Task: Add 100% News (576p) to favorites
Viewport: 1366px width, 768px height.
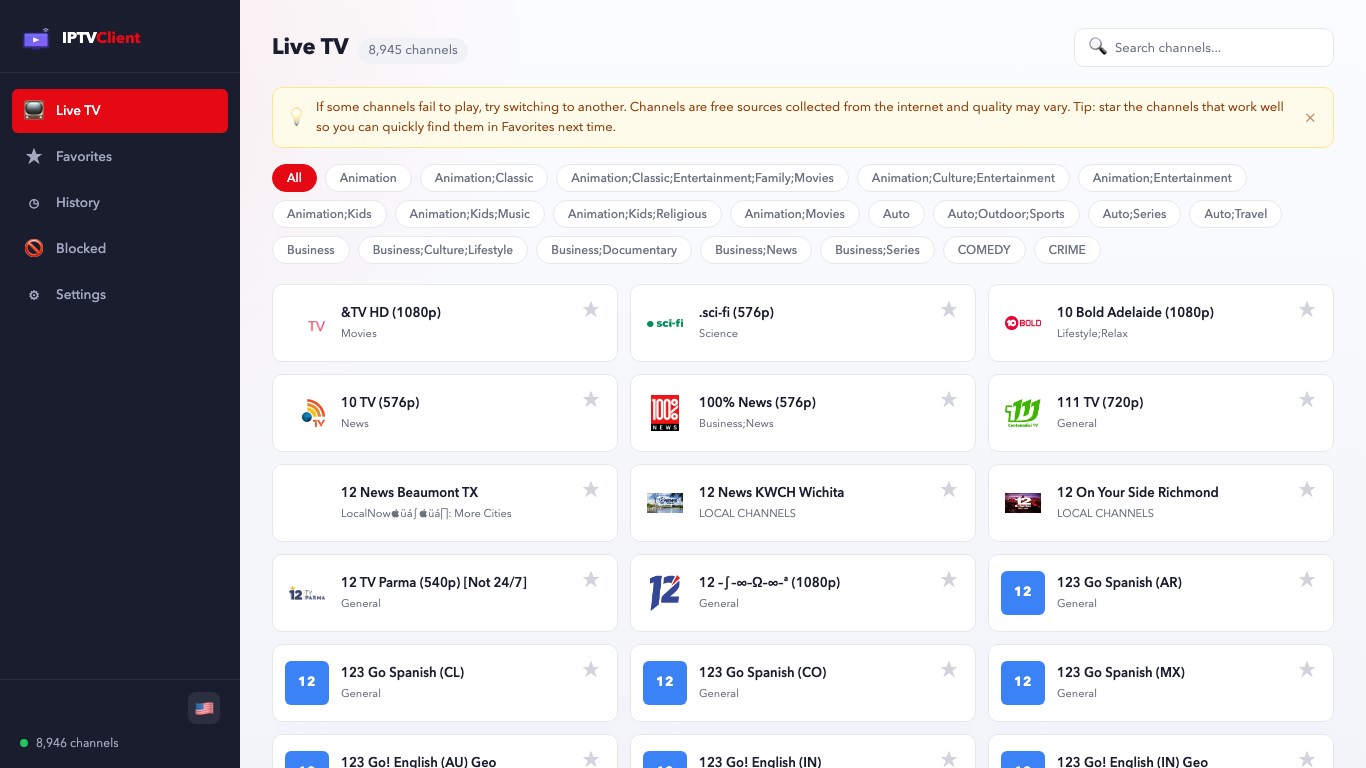Action: tap(949, 400)
